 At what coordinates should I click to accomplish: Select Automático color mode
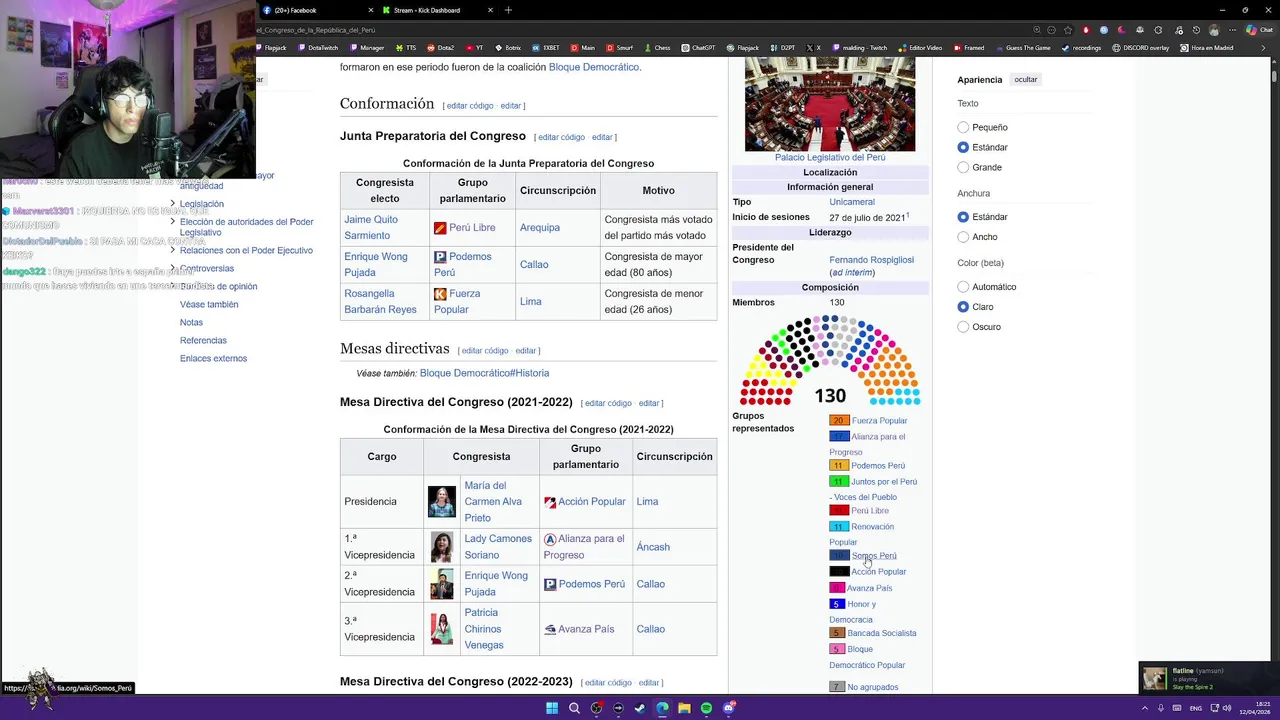(x=963, y=287)
